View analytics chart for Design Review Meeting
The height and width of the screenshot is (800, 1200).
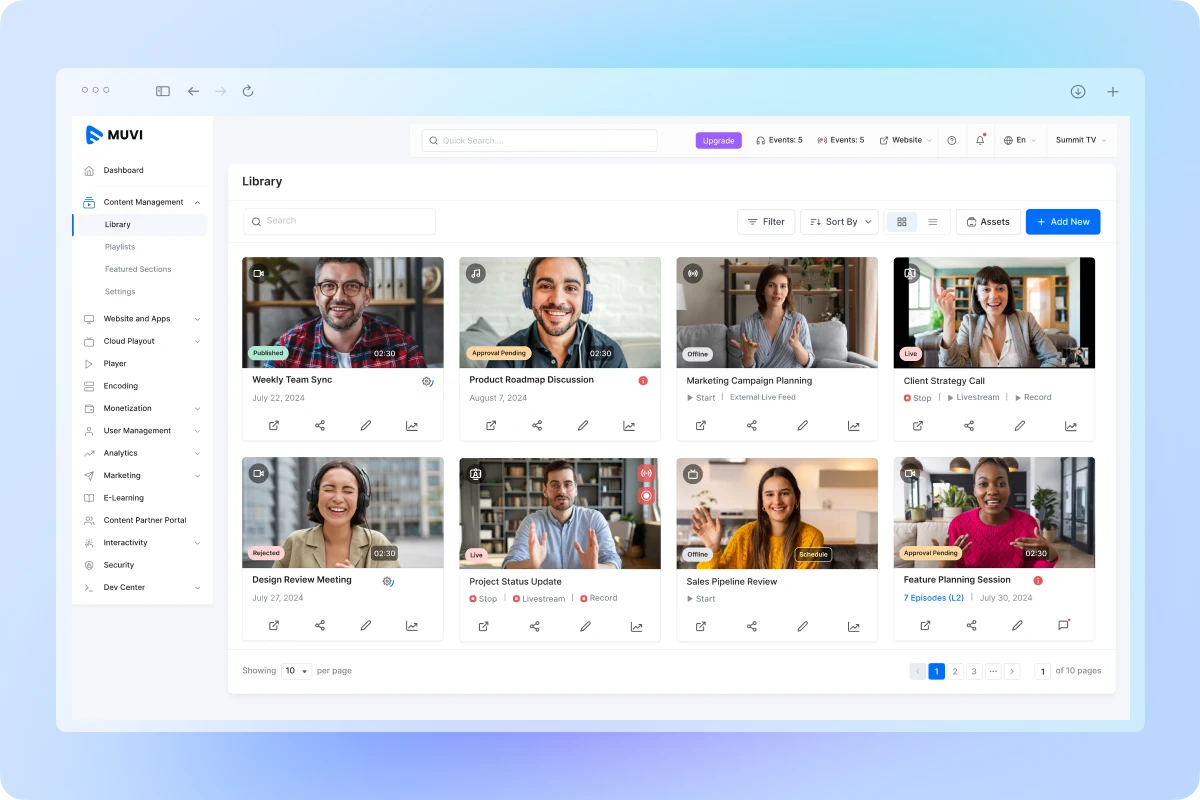[x=411, y=625]
